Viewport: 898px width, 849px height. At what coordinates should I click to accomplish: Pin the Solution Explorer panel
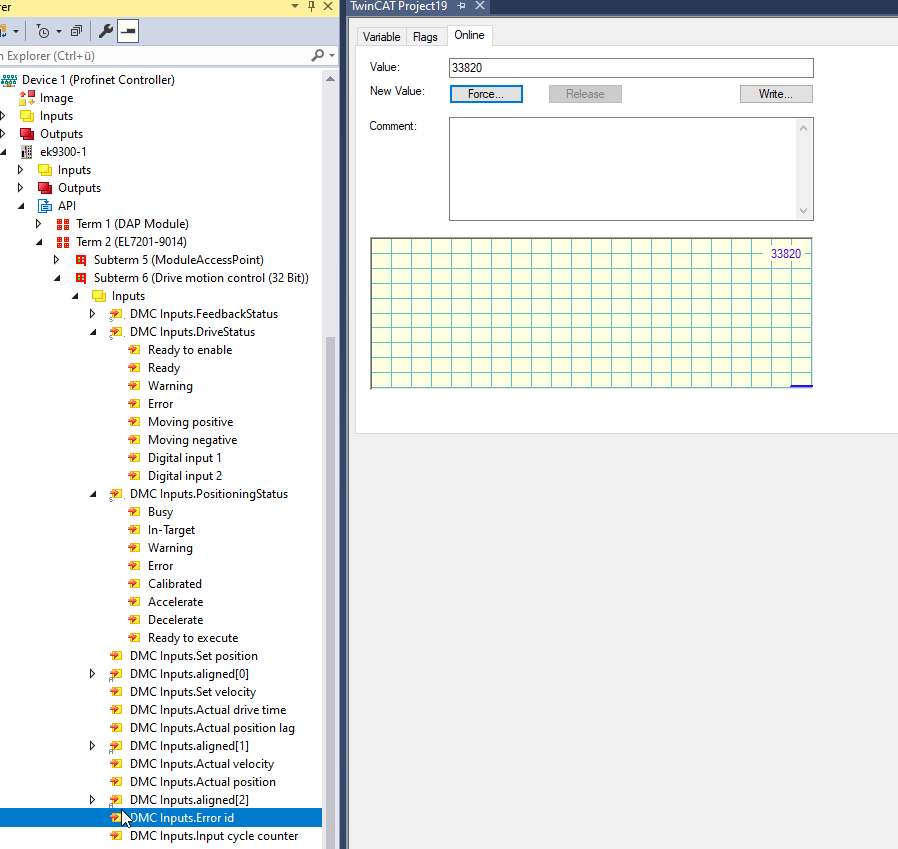point(312,6)
